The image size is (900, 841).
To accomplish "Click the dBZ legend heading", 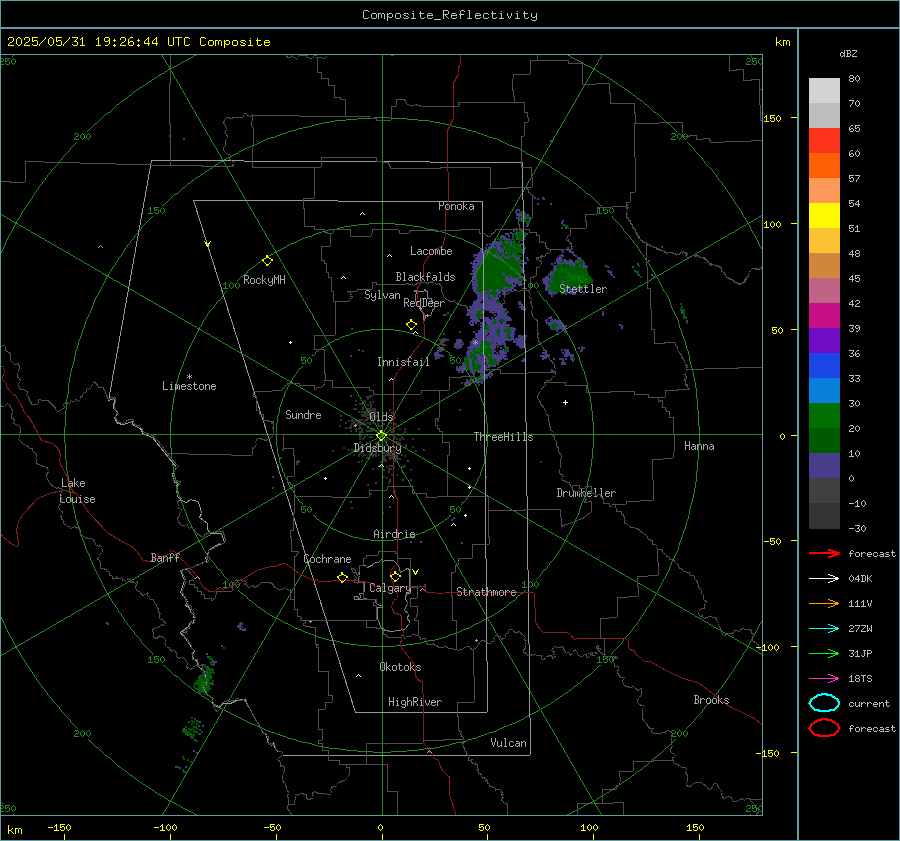I will click(x=848, y=54).
